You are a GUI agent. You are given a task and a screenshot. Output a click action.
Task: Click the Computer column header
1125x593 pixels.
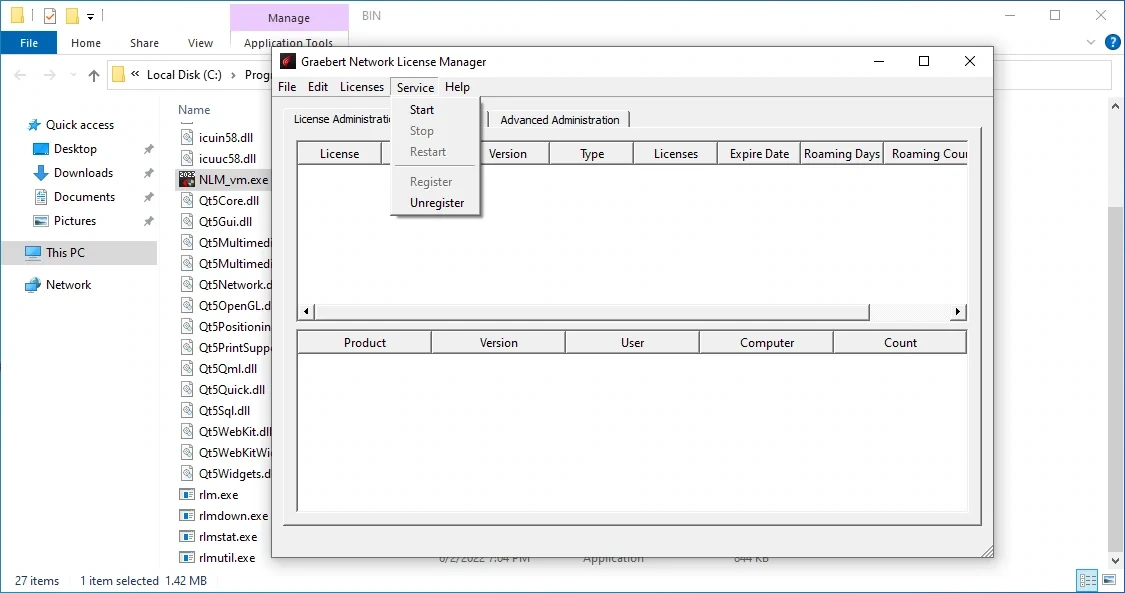pyautogui.click(x=766, y=343)
